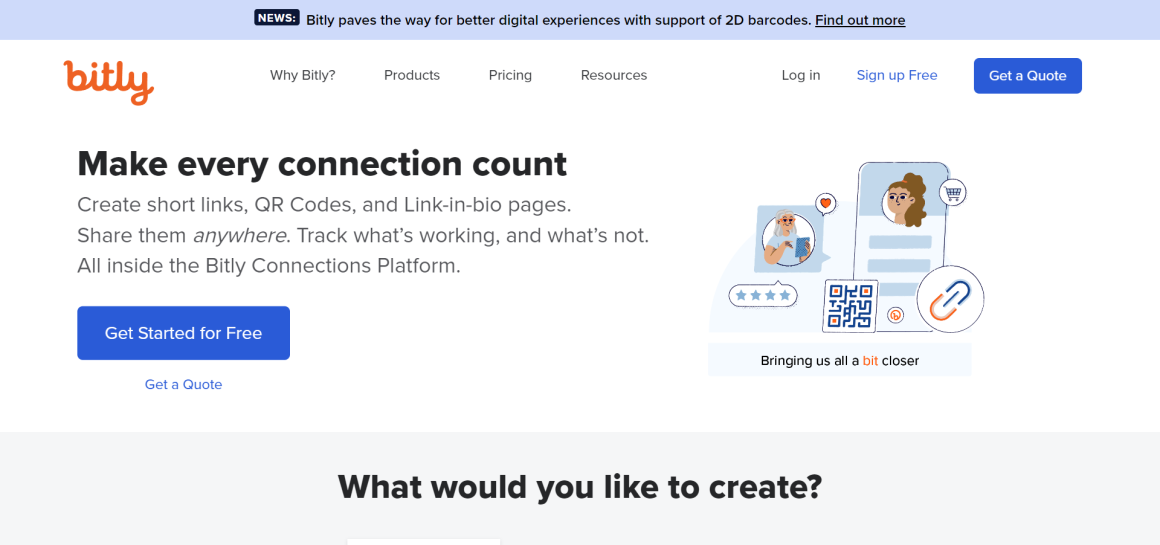Screen dimensions: 1160x545
Task: Click the older man avatar circle
Action: pyautogui.click(x=788, y=239)
